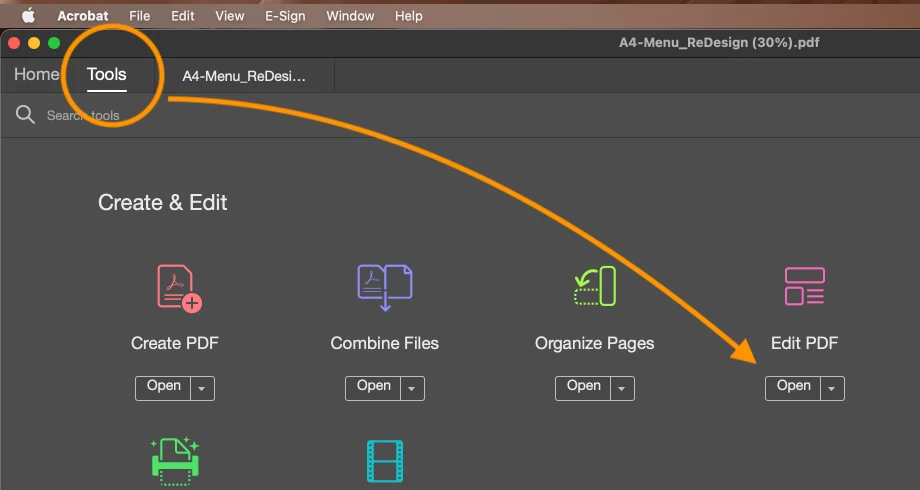Click the Create PDF tool icon
920x490 pixels.
(179, 289)
